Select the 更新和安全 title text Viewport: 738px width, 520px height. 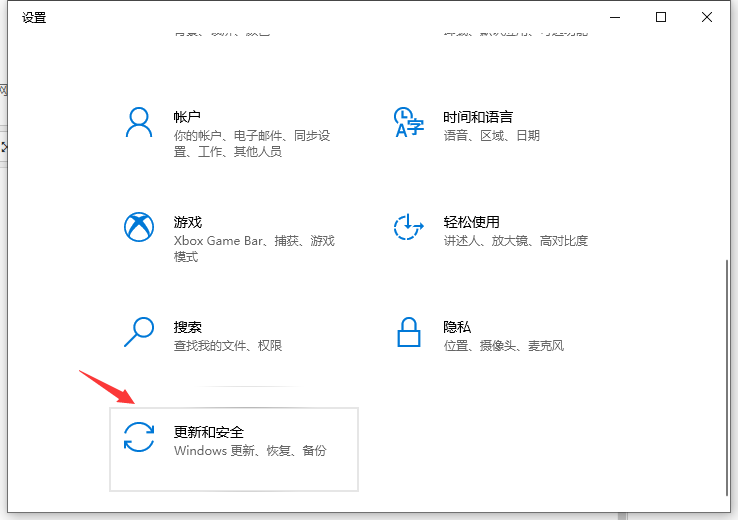209,432
